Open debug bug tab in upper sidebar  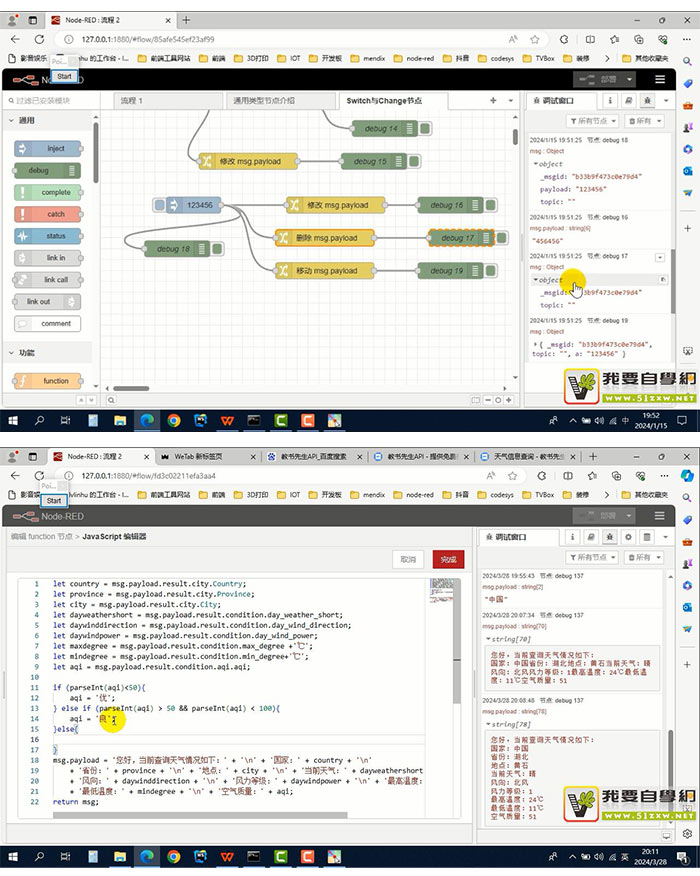(647, 101)
